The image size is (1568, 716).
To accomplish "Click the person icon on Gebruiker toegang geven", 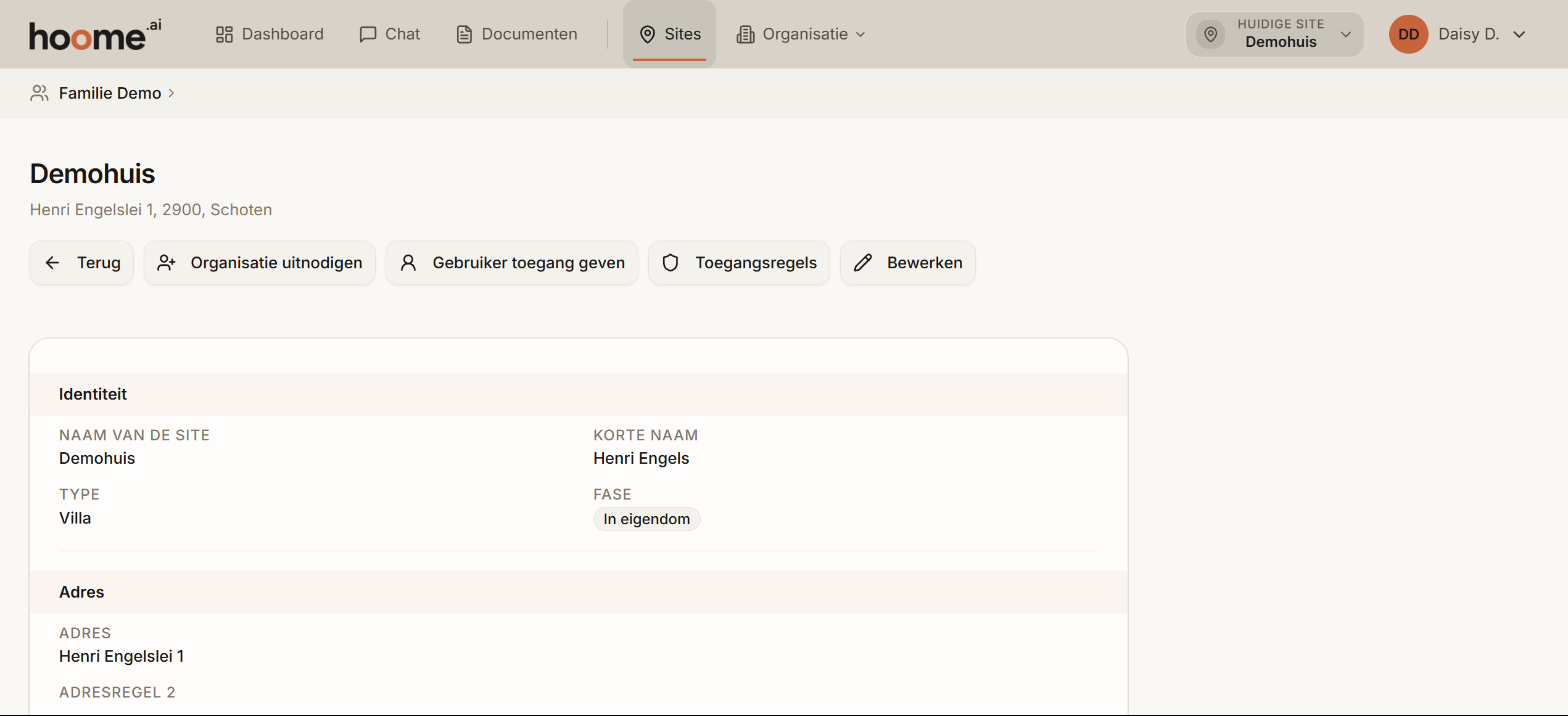I will [x=408, y=263].
